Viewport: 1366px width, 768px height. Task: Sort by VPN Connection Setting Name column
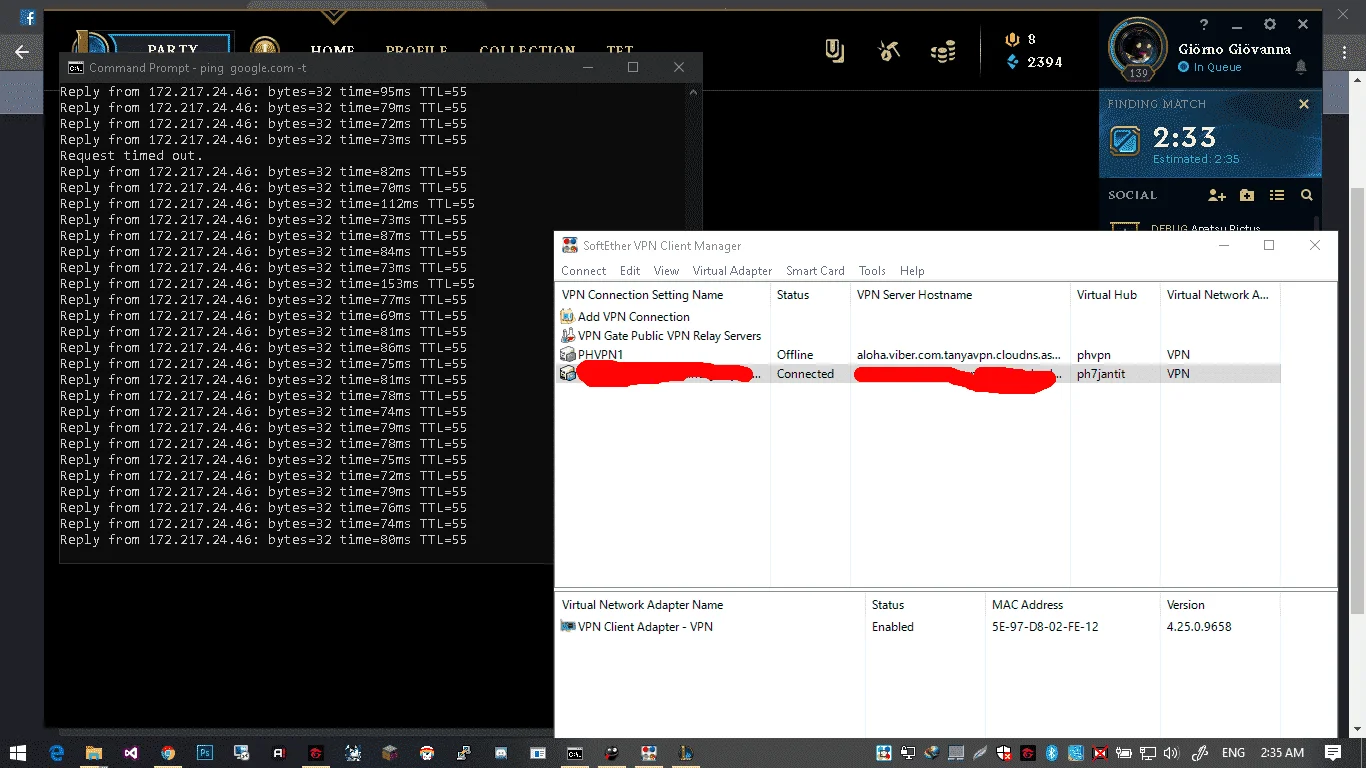pyautogui.click(x=663, y=295)
